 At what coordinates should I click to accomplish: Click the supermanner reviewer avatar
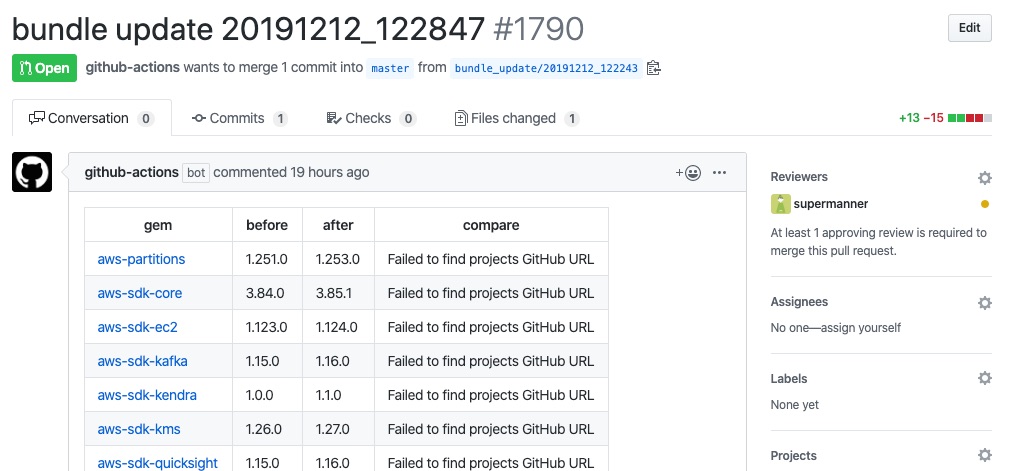(x=781, y=204)
